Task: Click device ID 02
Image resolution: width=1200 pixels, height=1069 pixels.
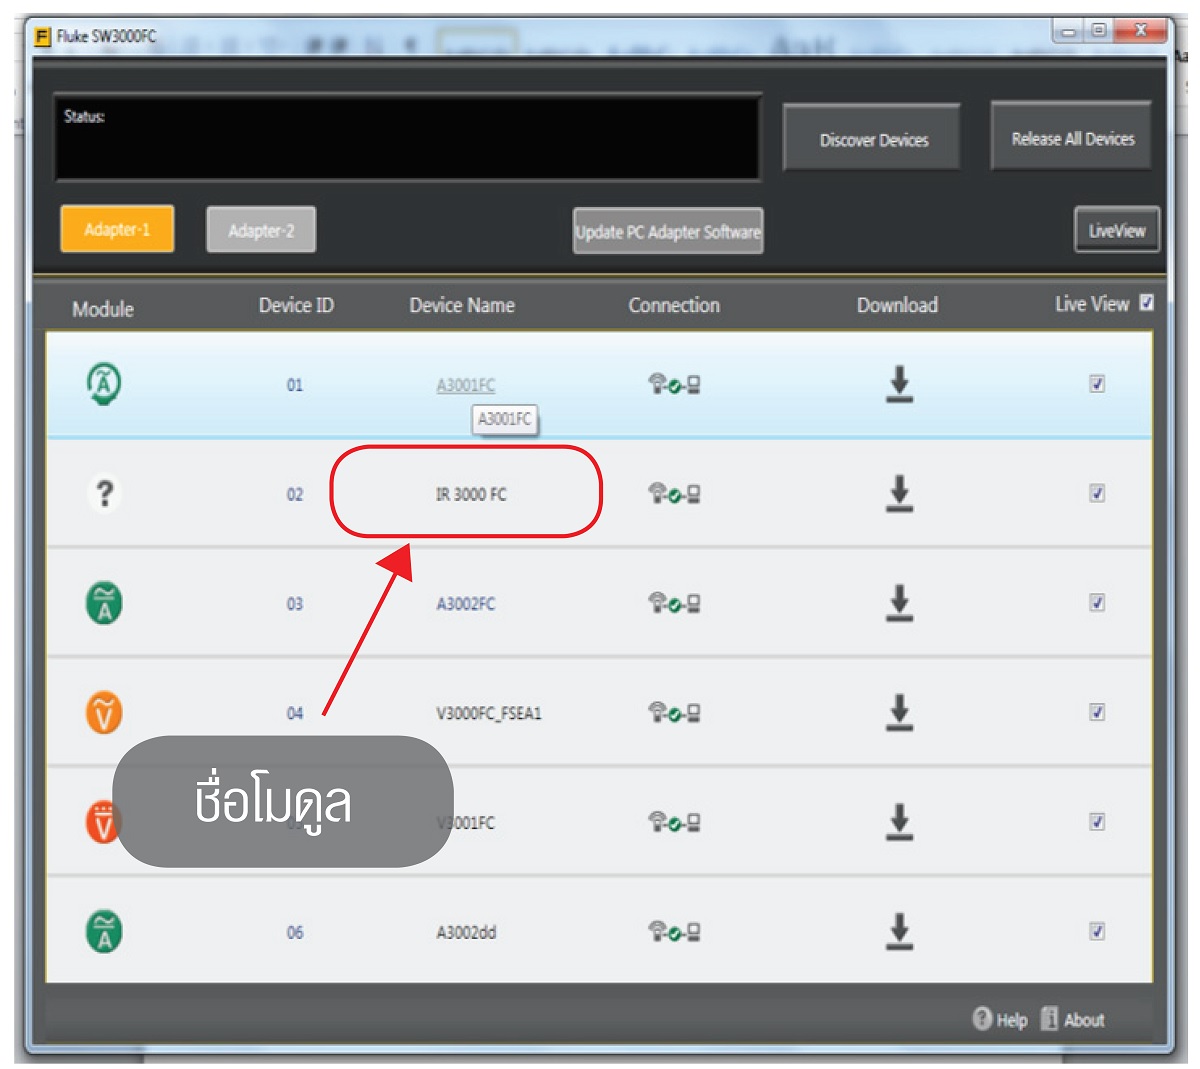Action: click(x=295, y=494)
